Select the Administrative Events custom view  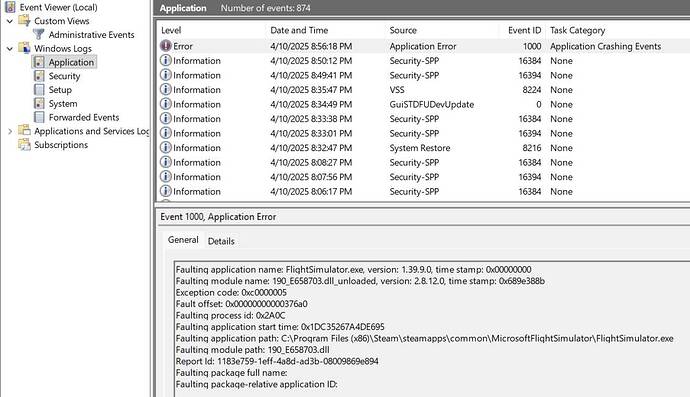(x=92, y=35)
